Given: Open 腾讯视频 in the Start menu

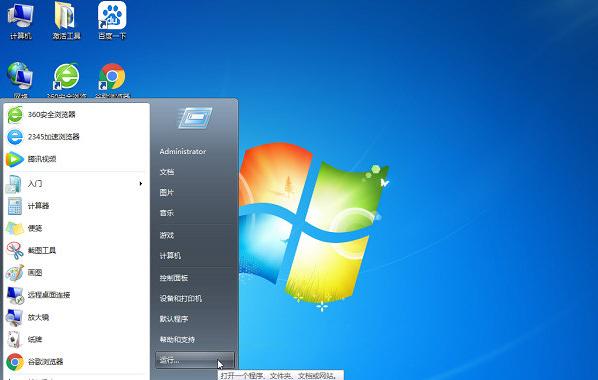Looking at the screenshot, I should pyautogui.click(x=76, y=159).
